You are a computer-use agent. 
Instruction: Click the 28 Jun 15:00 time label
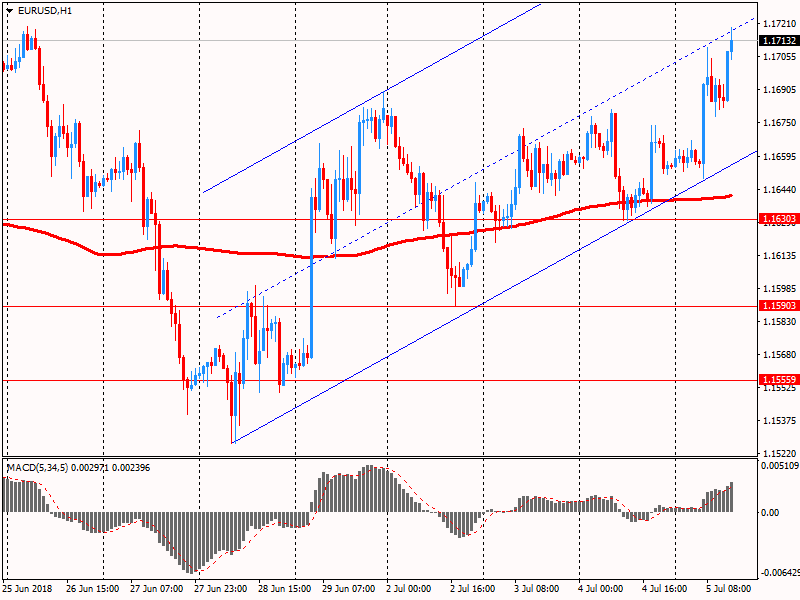point(285,589)
